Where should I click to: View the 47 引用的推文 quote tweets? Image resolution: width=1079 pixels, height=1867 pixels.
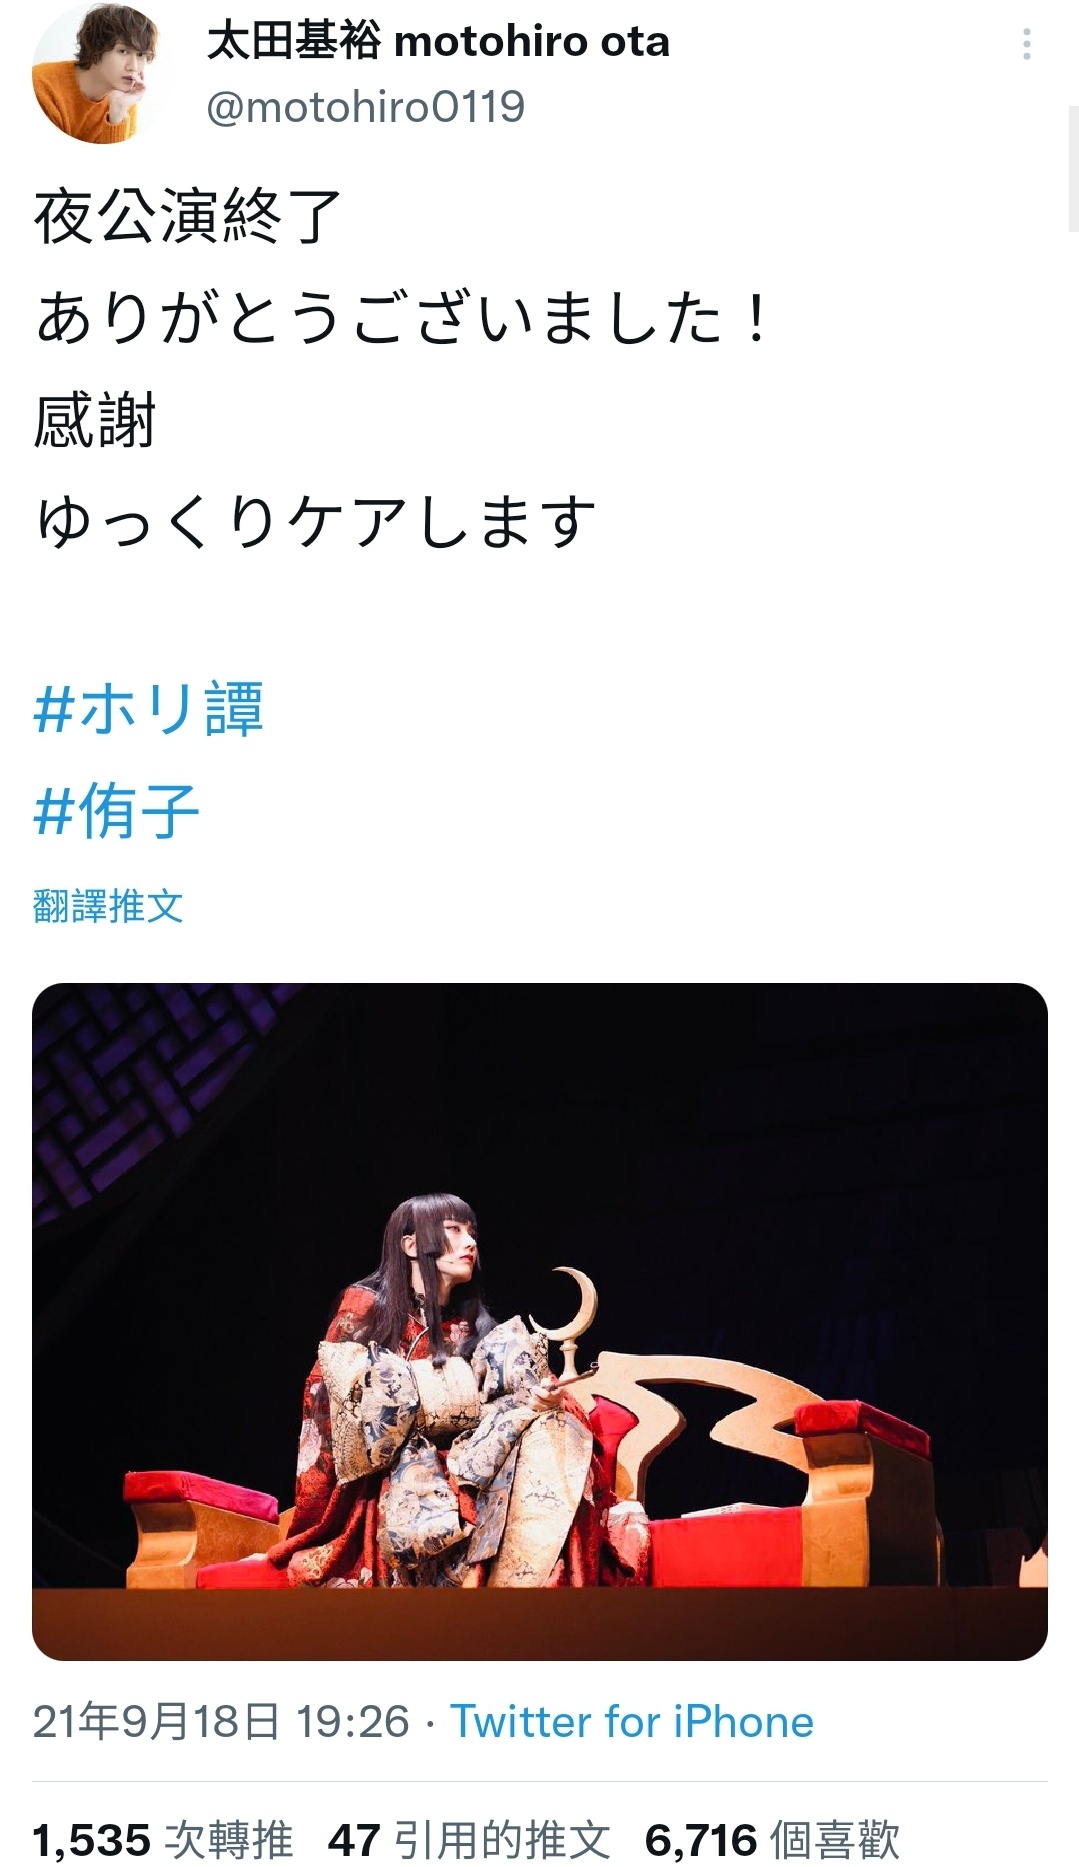[469, 1840]
